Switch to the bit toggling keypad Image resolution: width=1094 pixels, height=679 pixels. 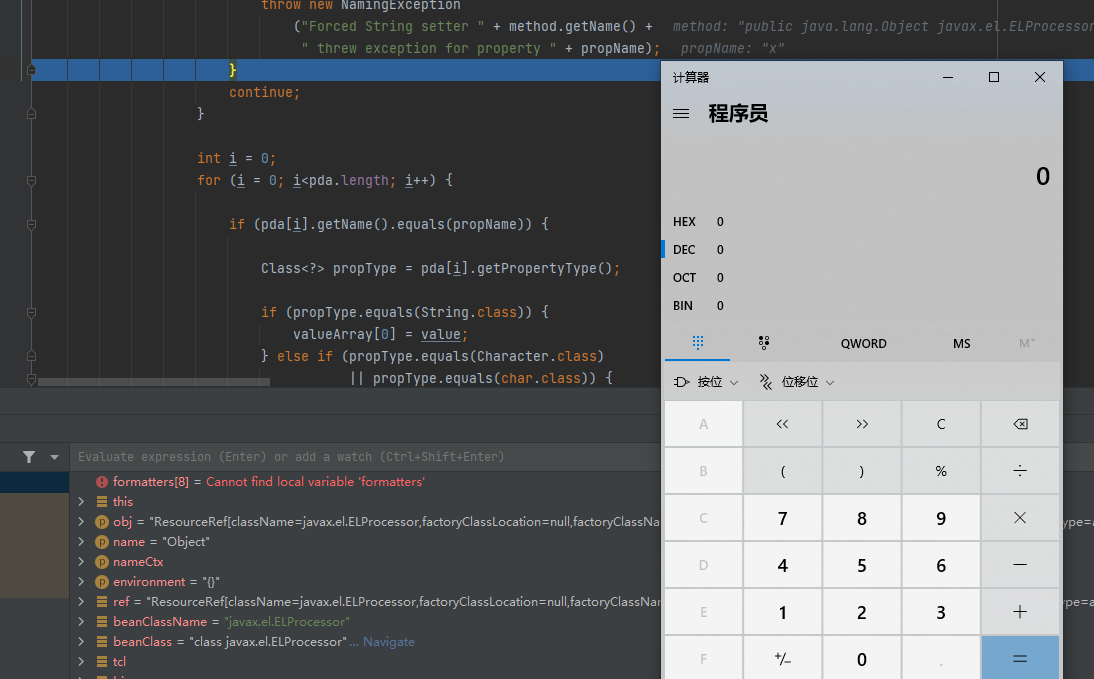(x=764, y=343)
